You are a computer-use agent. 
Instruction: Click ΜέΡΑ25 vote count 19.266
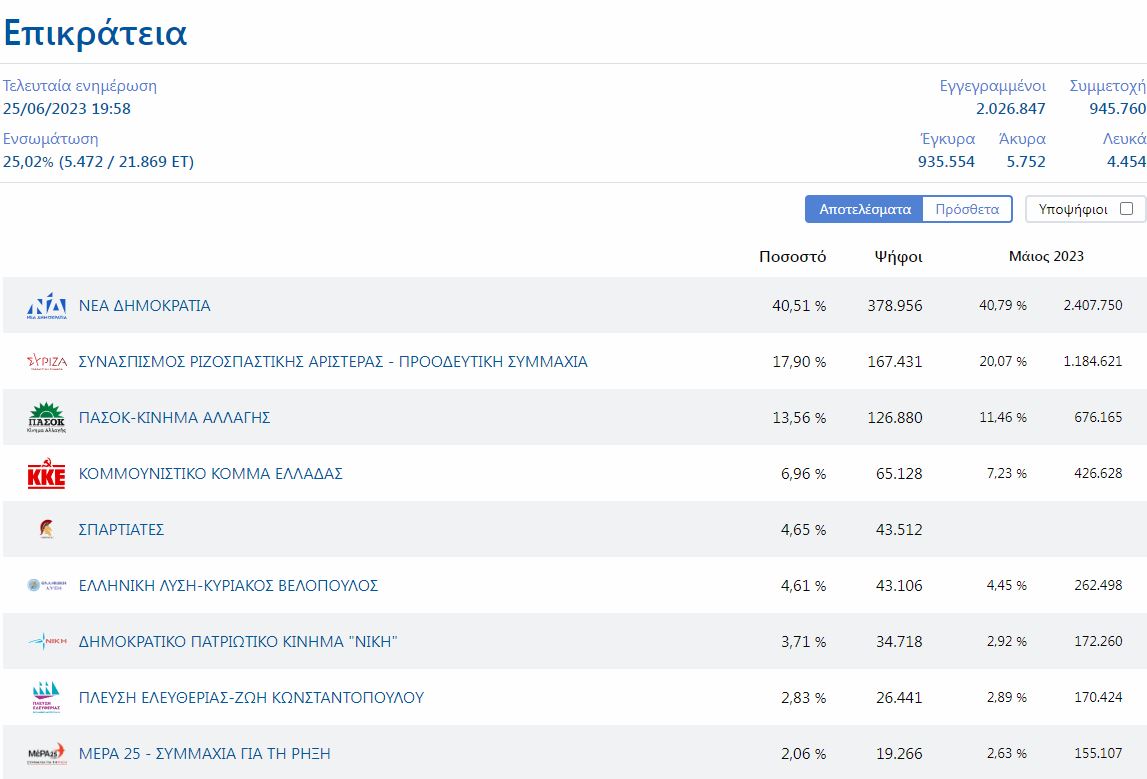point(899,753)
